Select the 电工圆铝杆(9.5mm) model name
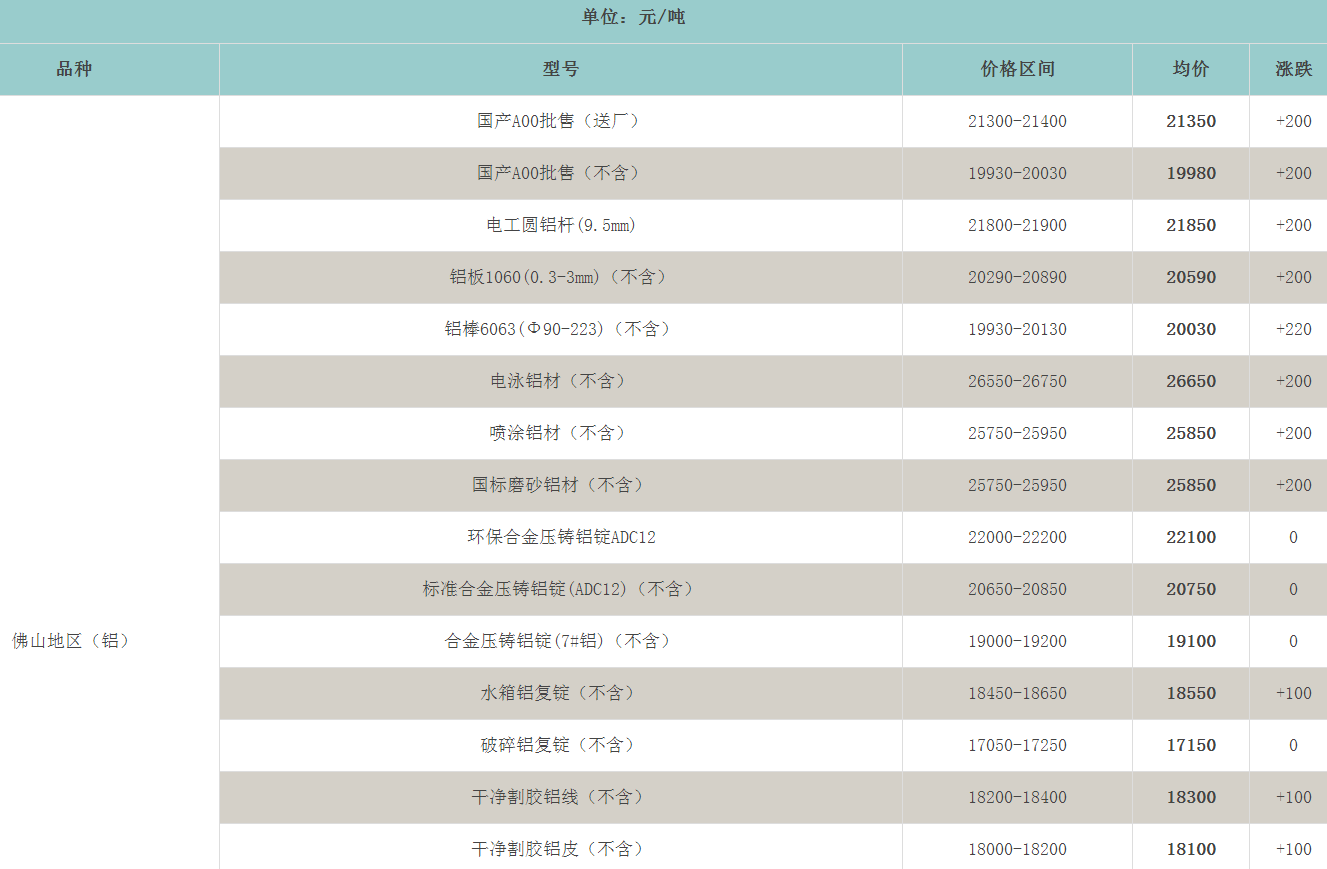 560,225
